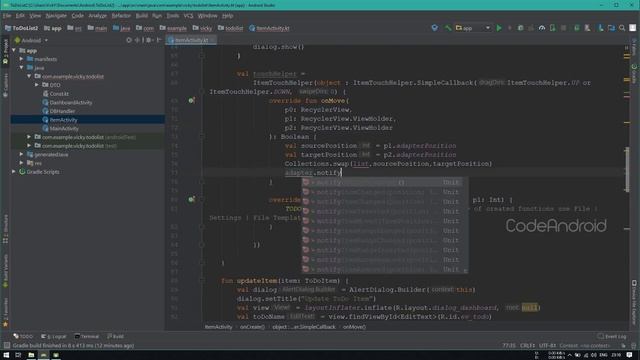Click the Make Project hammer icon
This screenshot has height=360, width=640.
point(448,28)
